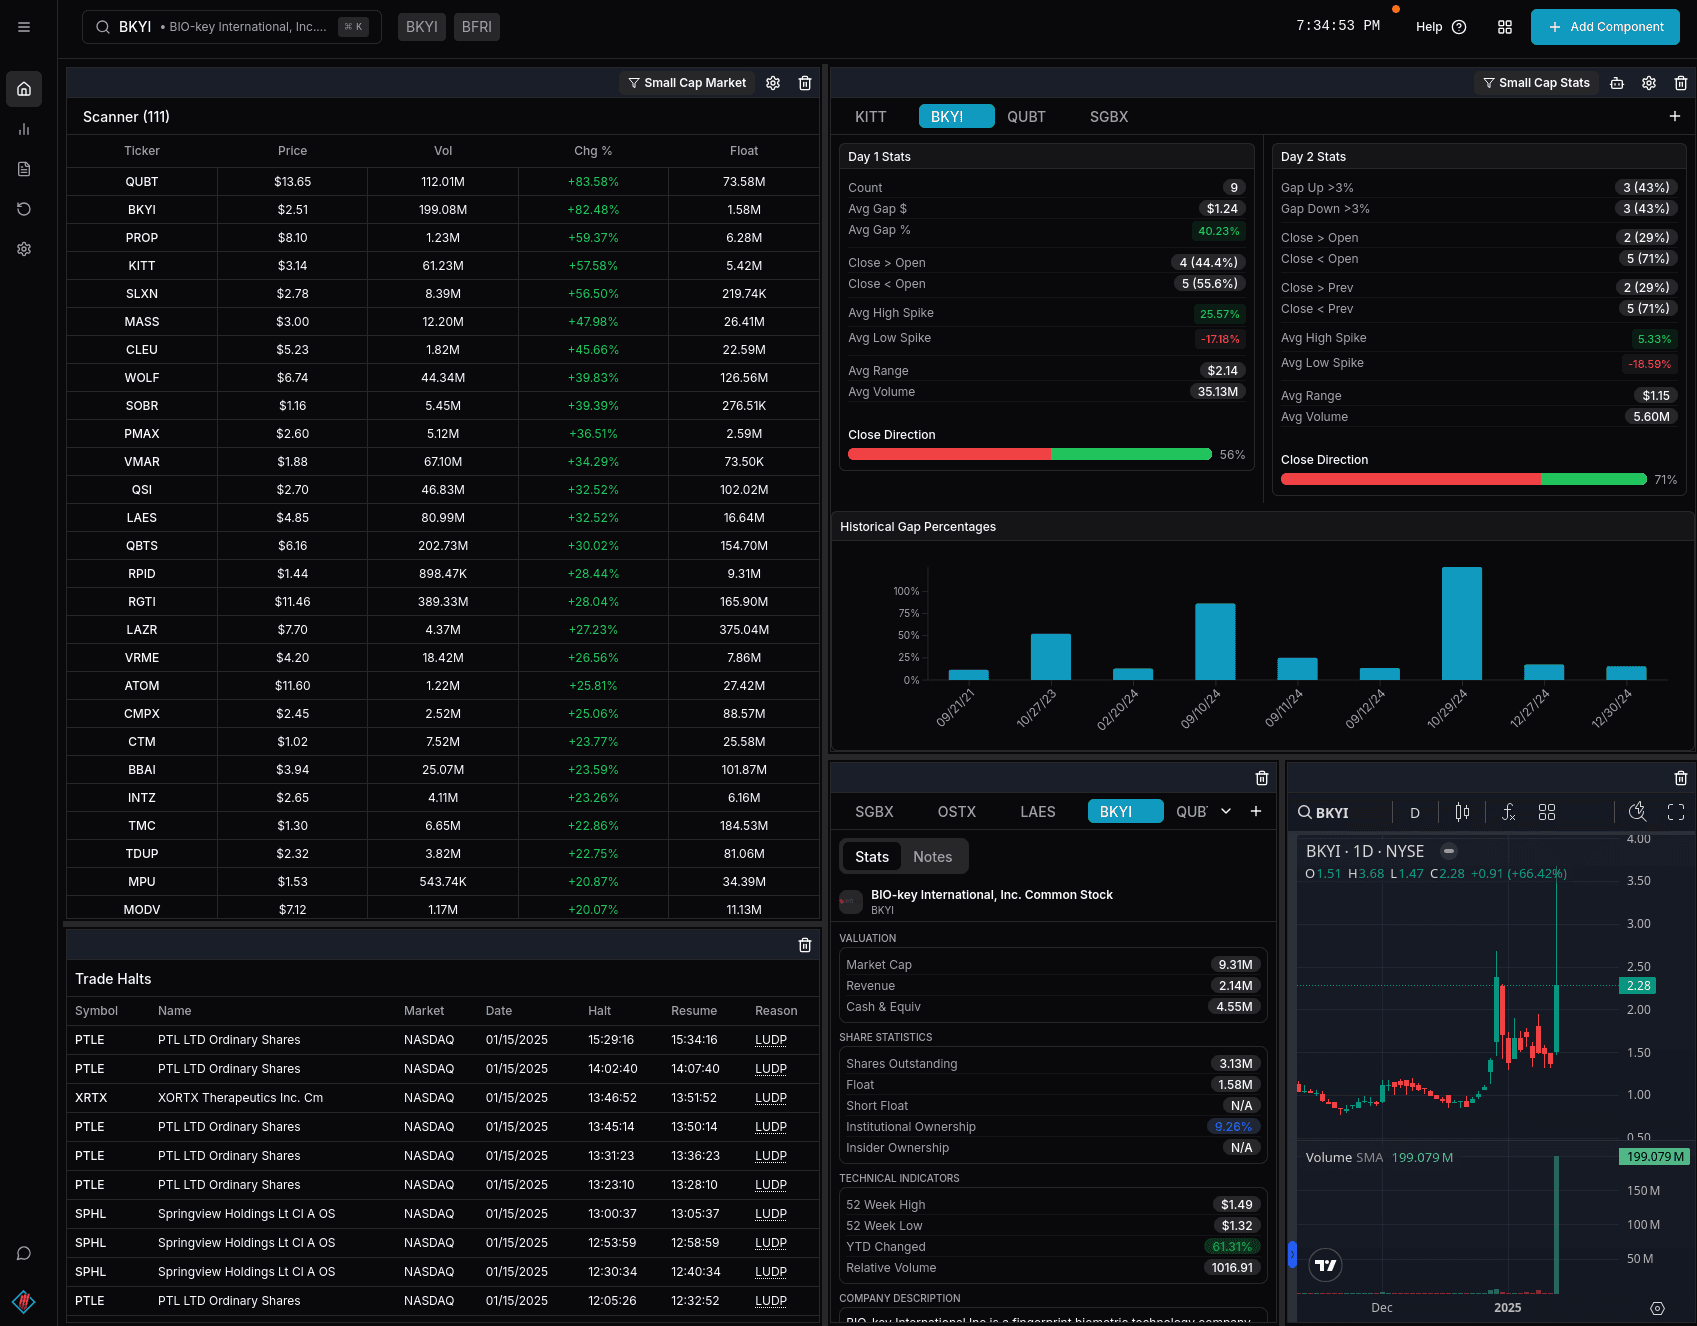
Task: Click the TradingView logo on chart
Action: 1325,1265
